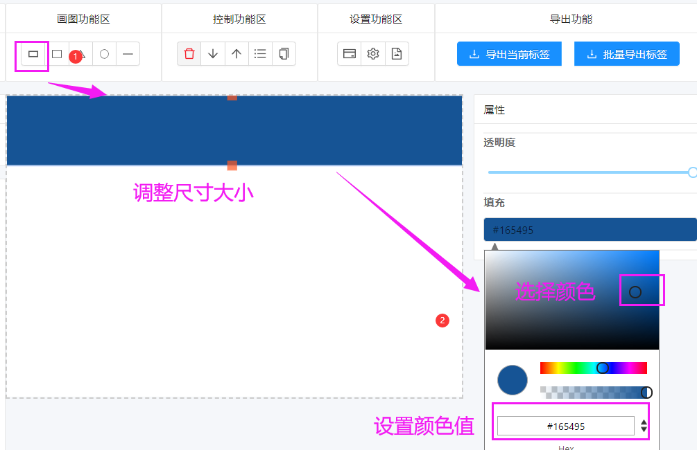Toggle color format with up-down arrows
Viewport: 697px width, 451px height.
[644, 426]
